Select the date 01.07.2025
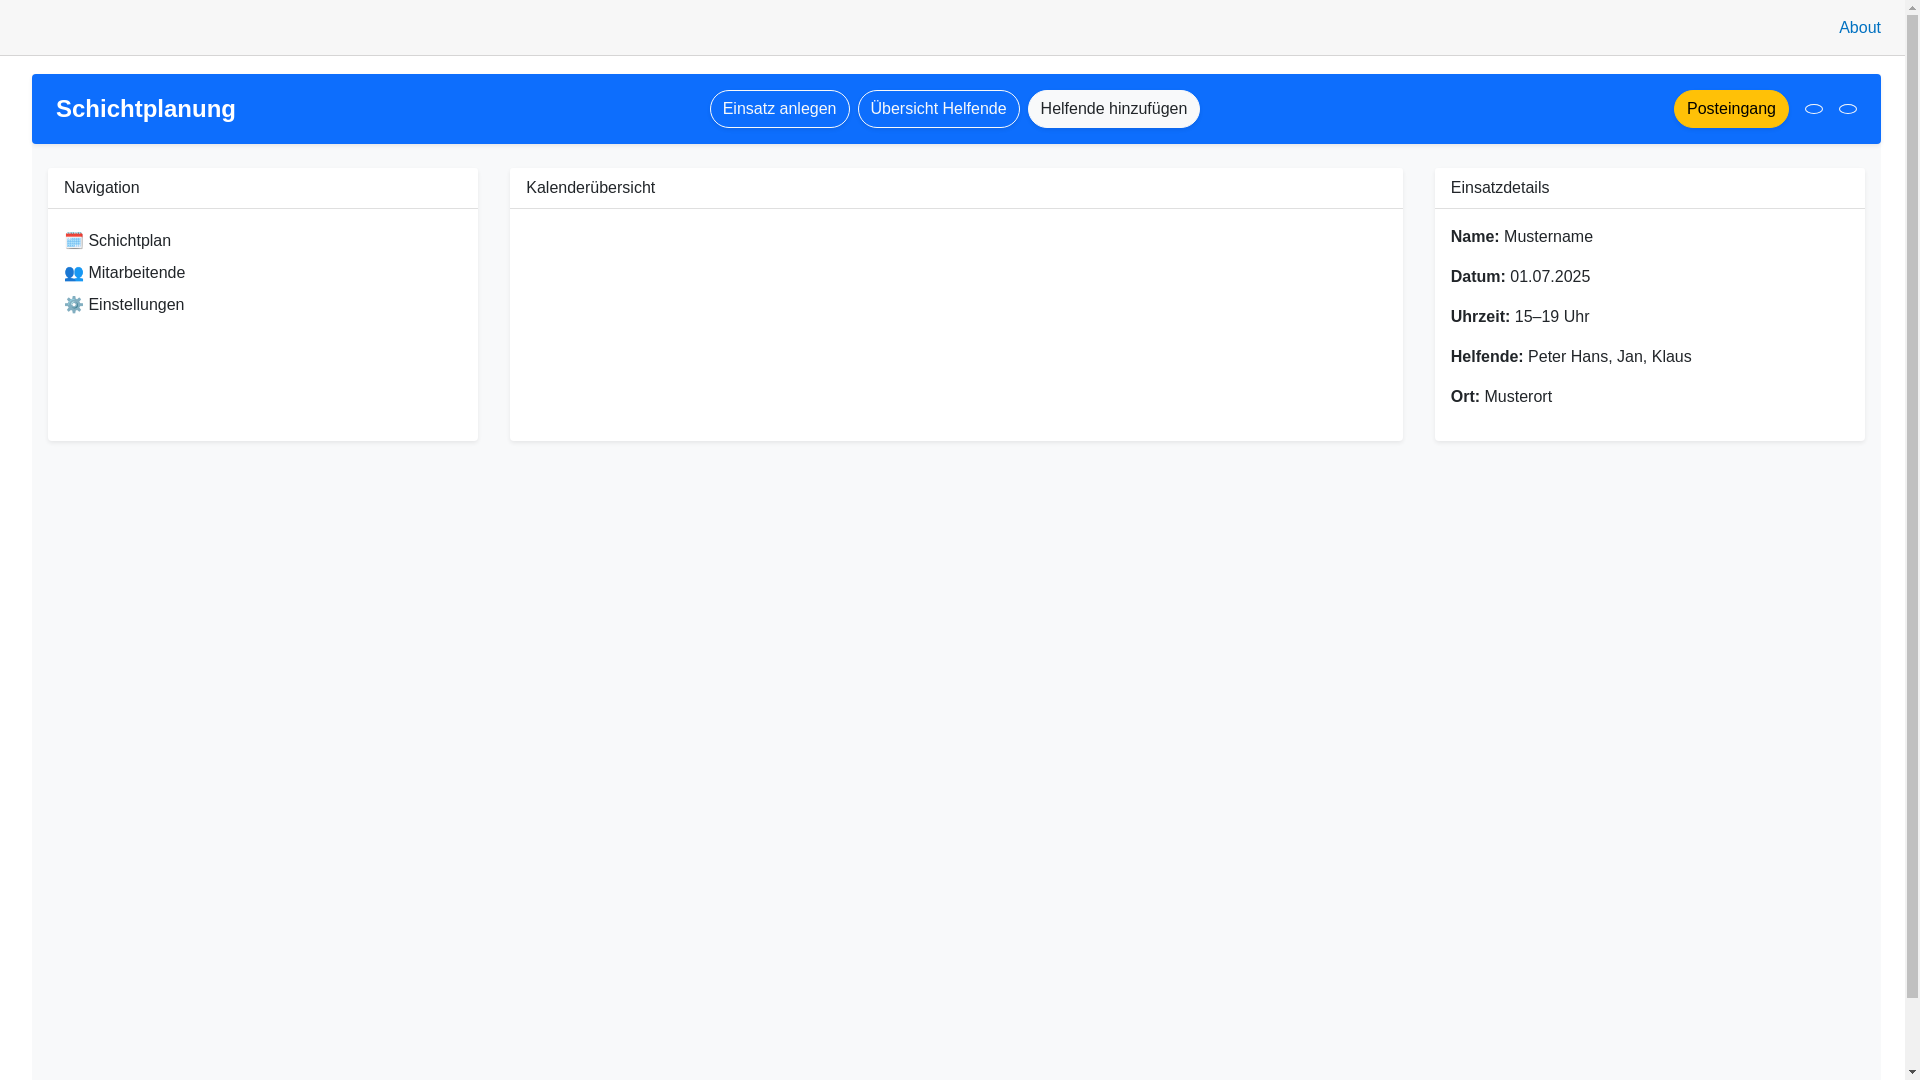Image resolution: width=1920 pixels, height=1080 pixels. coord(1550,277)
